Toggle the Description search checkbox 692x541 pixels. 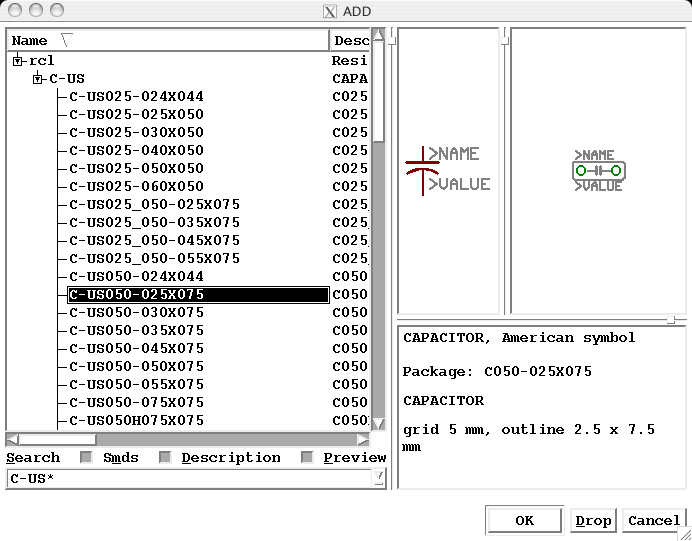click(165, 458)
